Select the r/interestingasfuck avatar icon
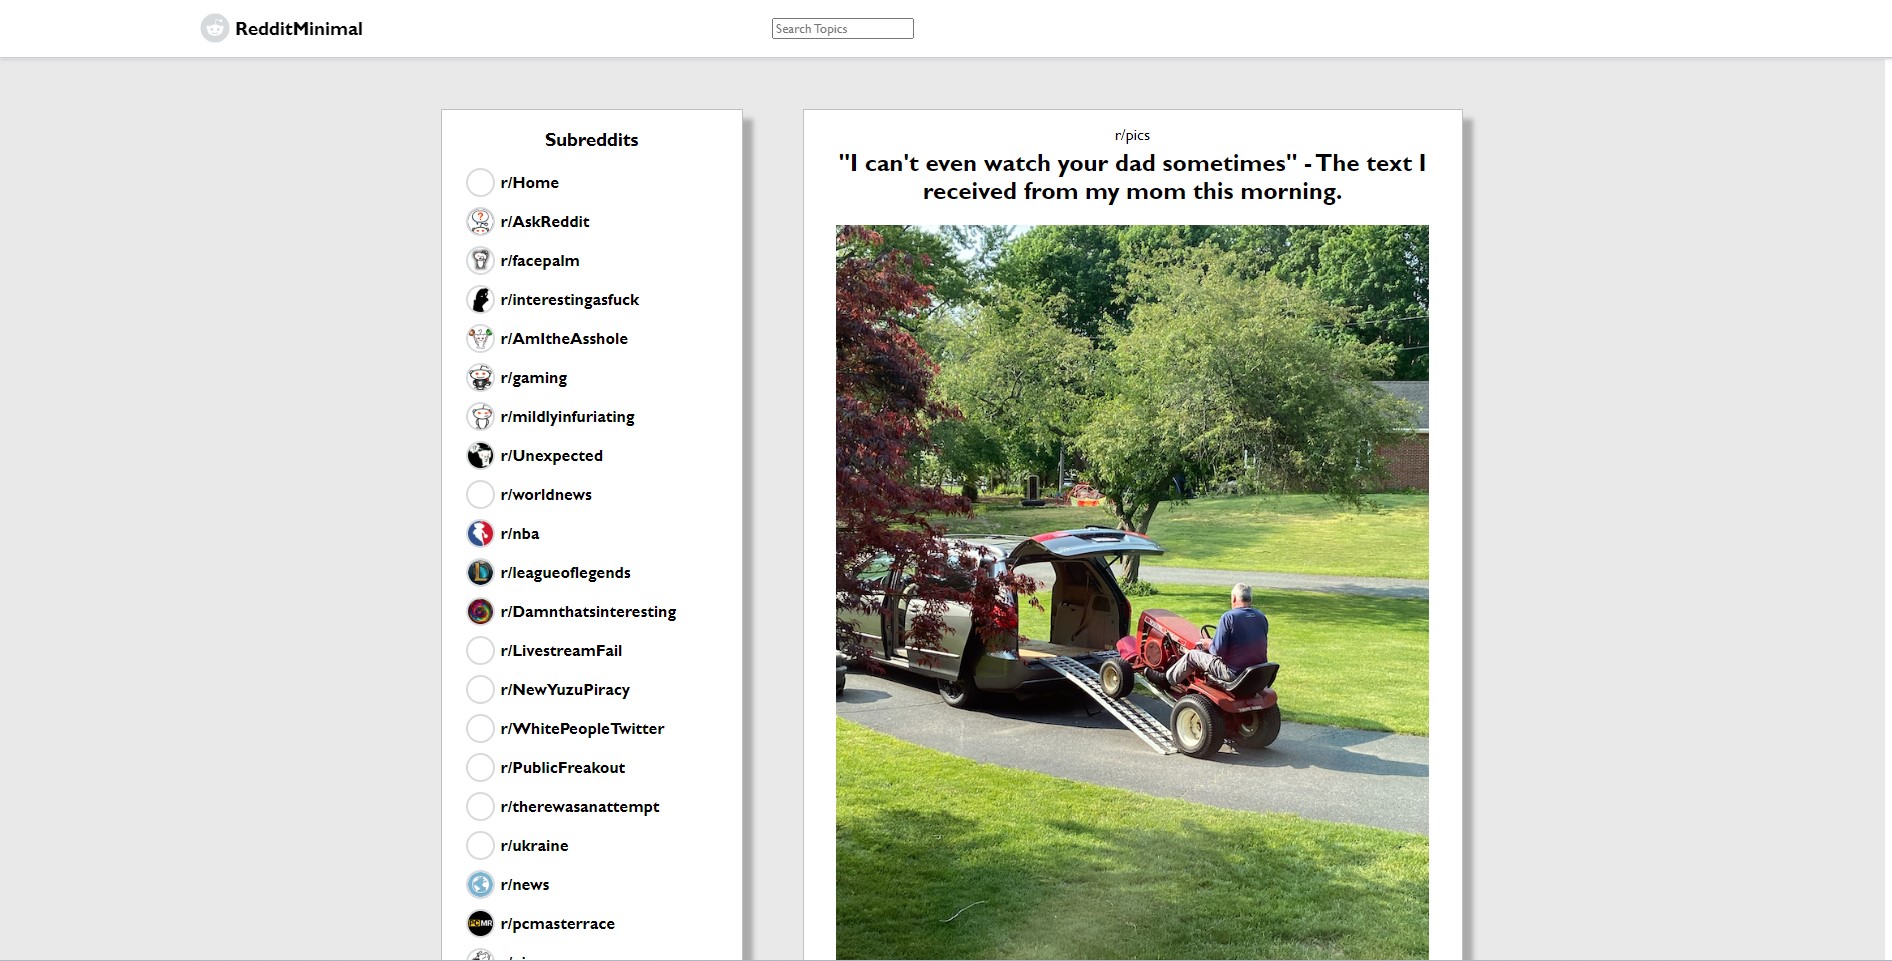 click(480, 299)
